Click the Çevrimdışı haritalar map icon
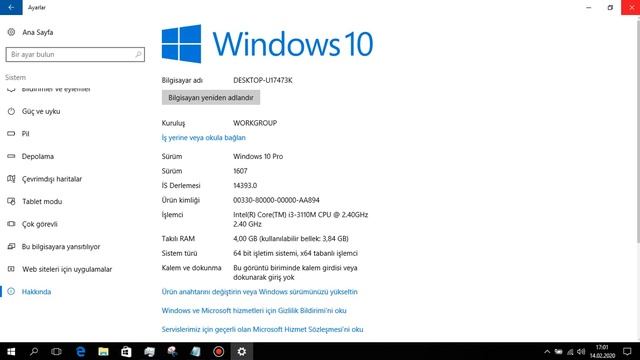This screenshot has height=360, width=640. 11,179
